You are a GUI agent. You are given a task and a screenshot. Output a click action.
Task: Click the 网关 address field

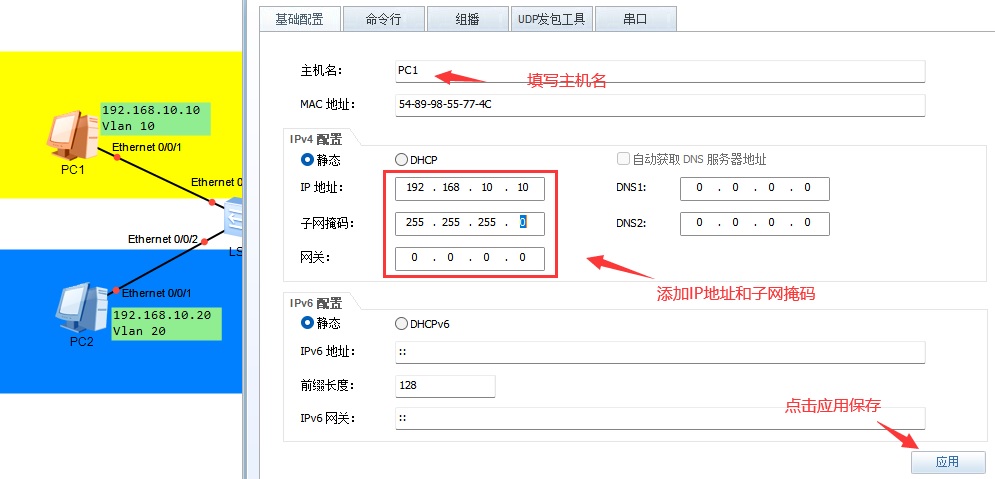pos(470,258)
